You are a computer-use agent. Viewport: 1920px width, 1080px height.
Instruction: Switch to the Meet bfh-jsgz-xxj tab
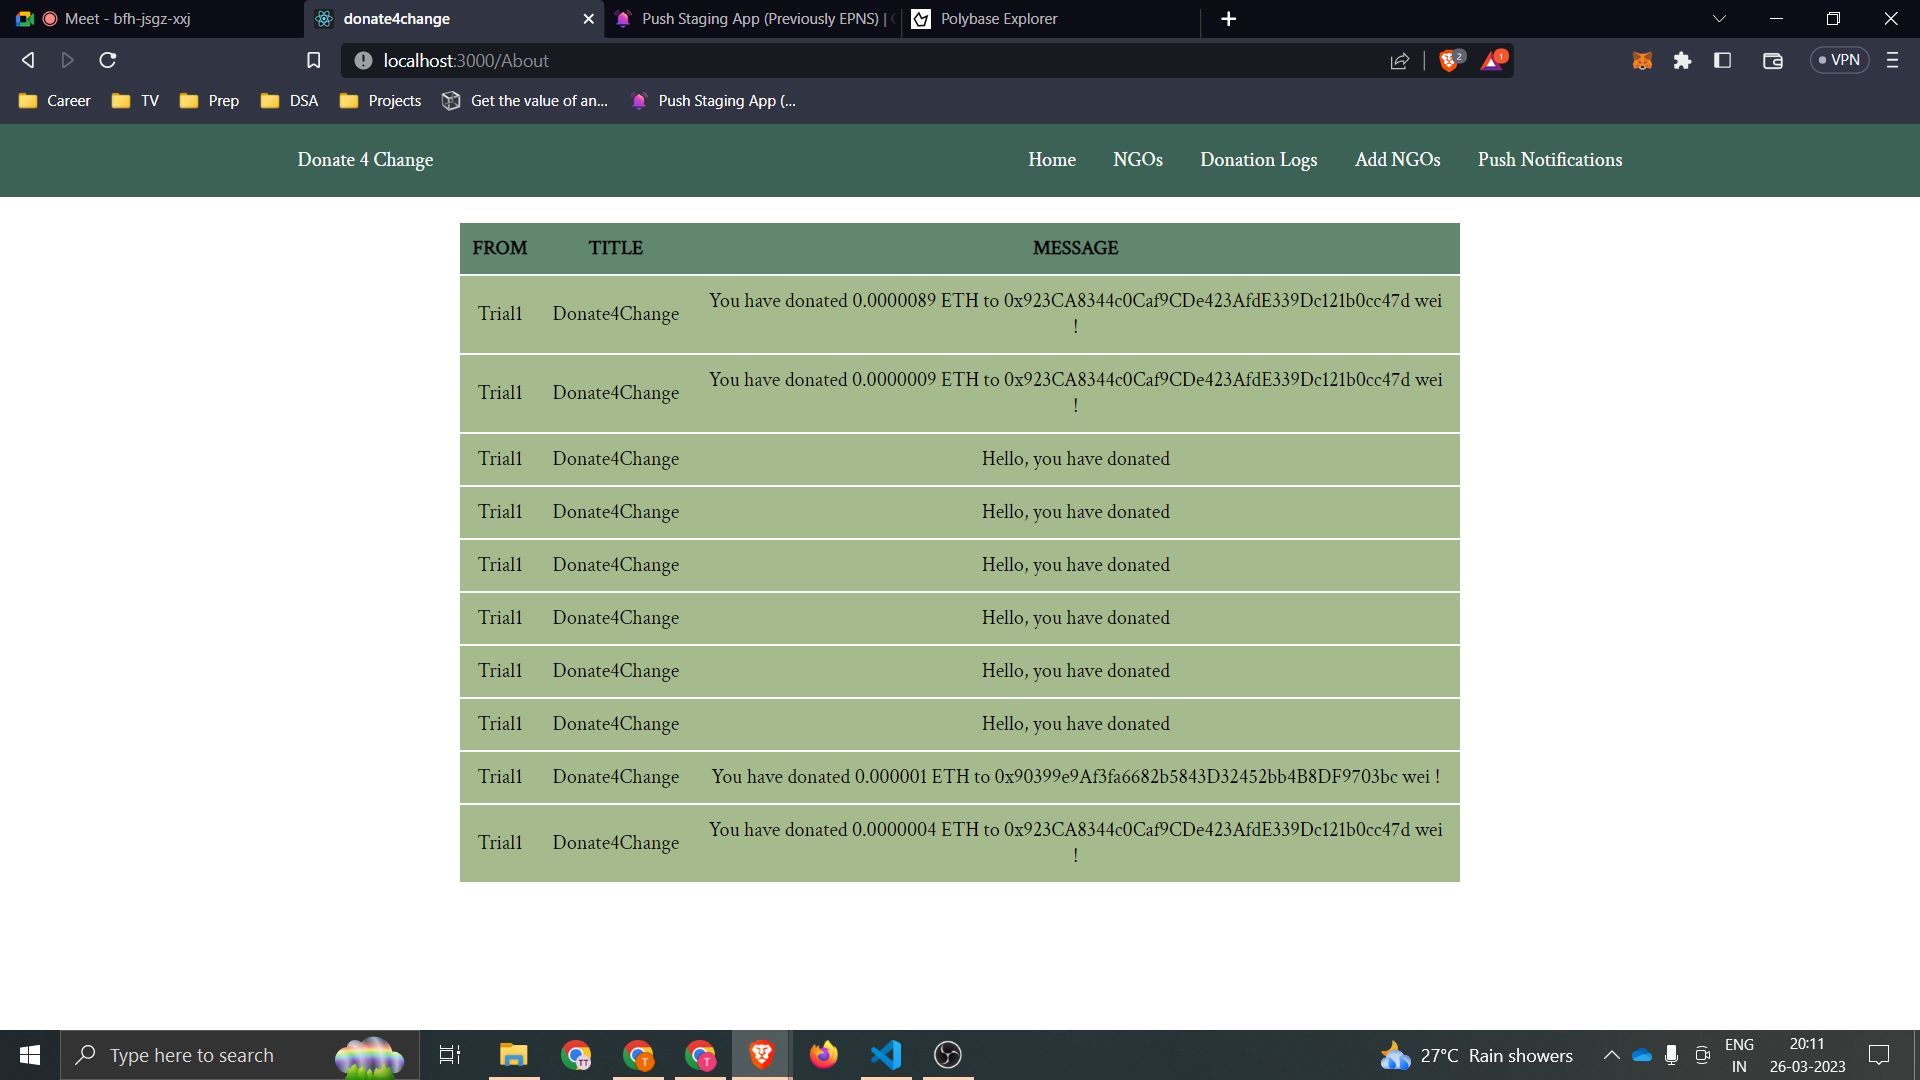(150, 19)
